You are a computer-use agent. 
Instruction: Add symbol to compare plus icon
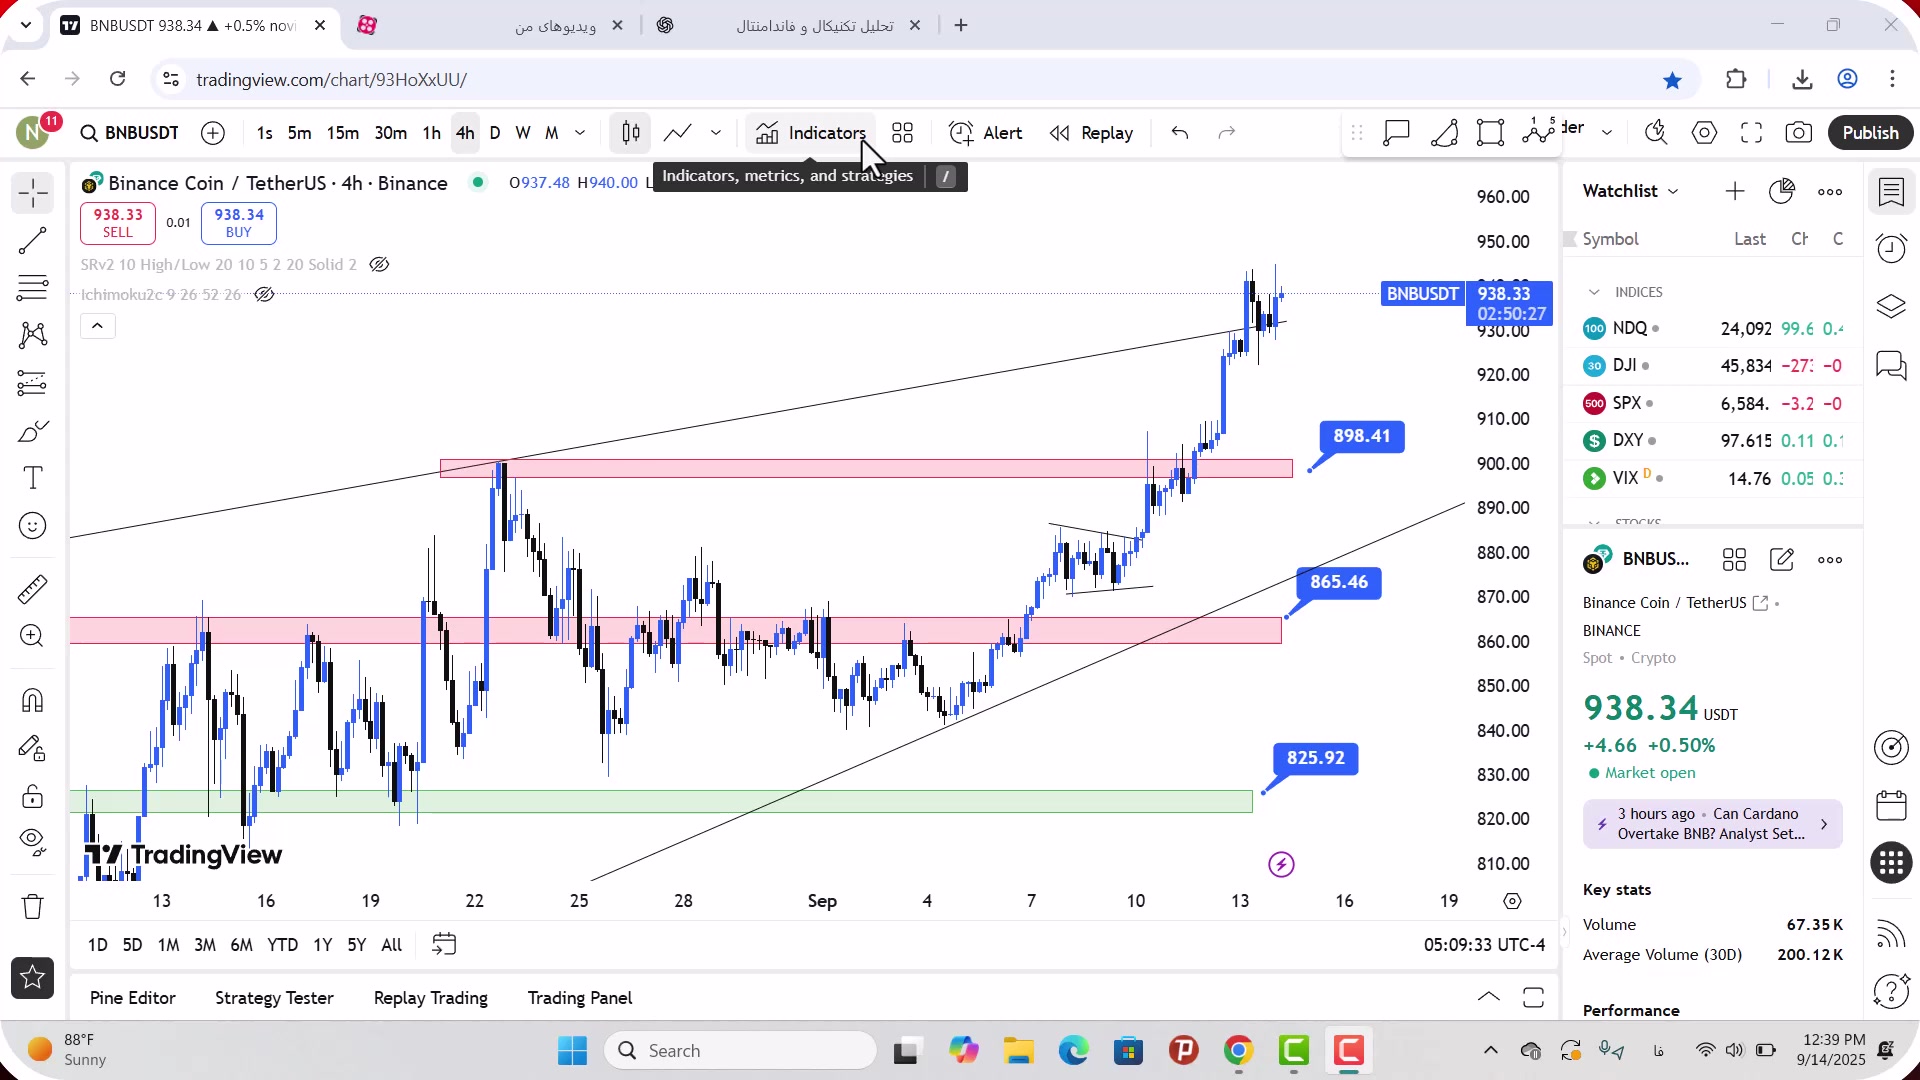click(x=213, y=133)
